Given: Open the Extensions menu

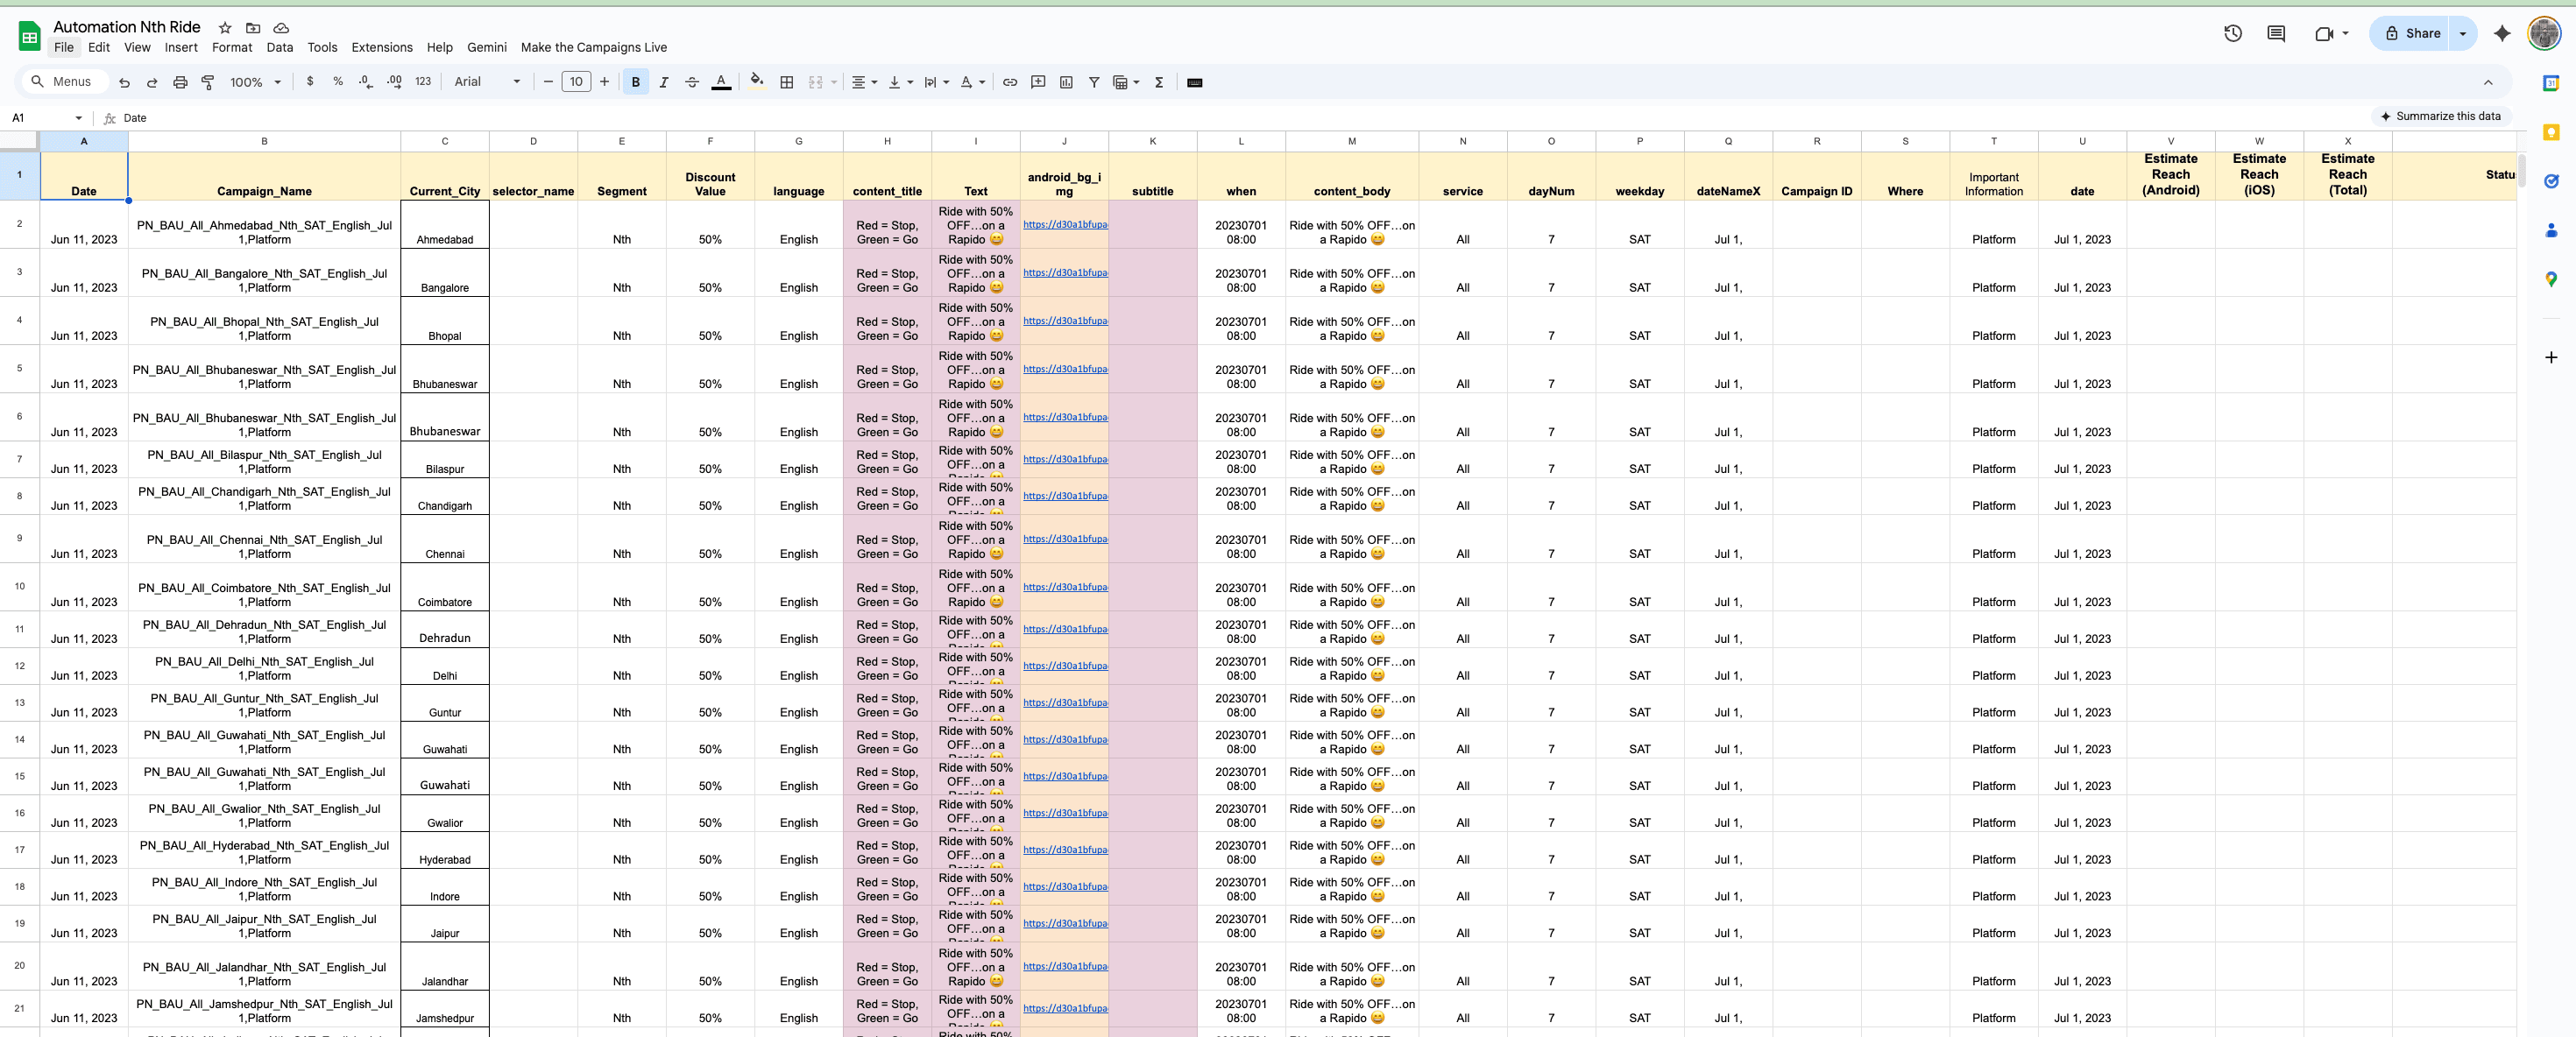Looking at the screenshot, I should click(x=382, y=47).
